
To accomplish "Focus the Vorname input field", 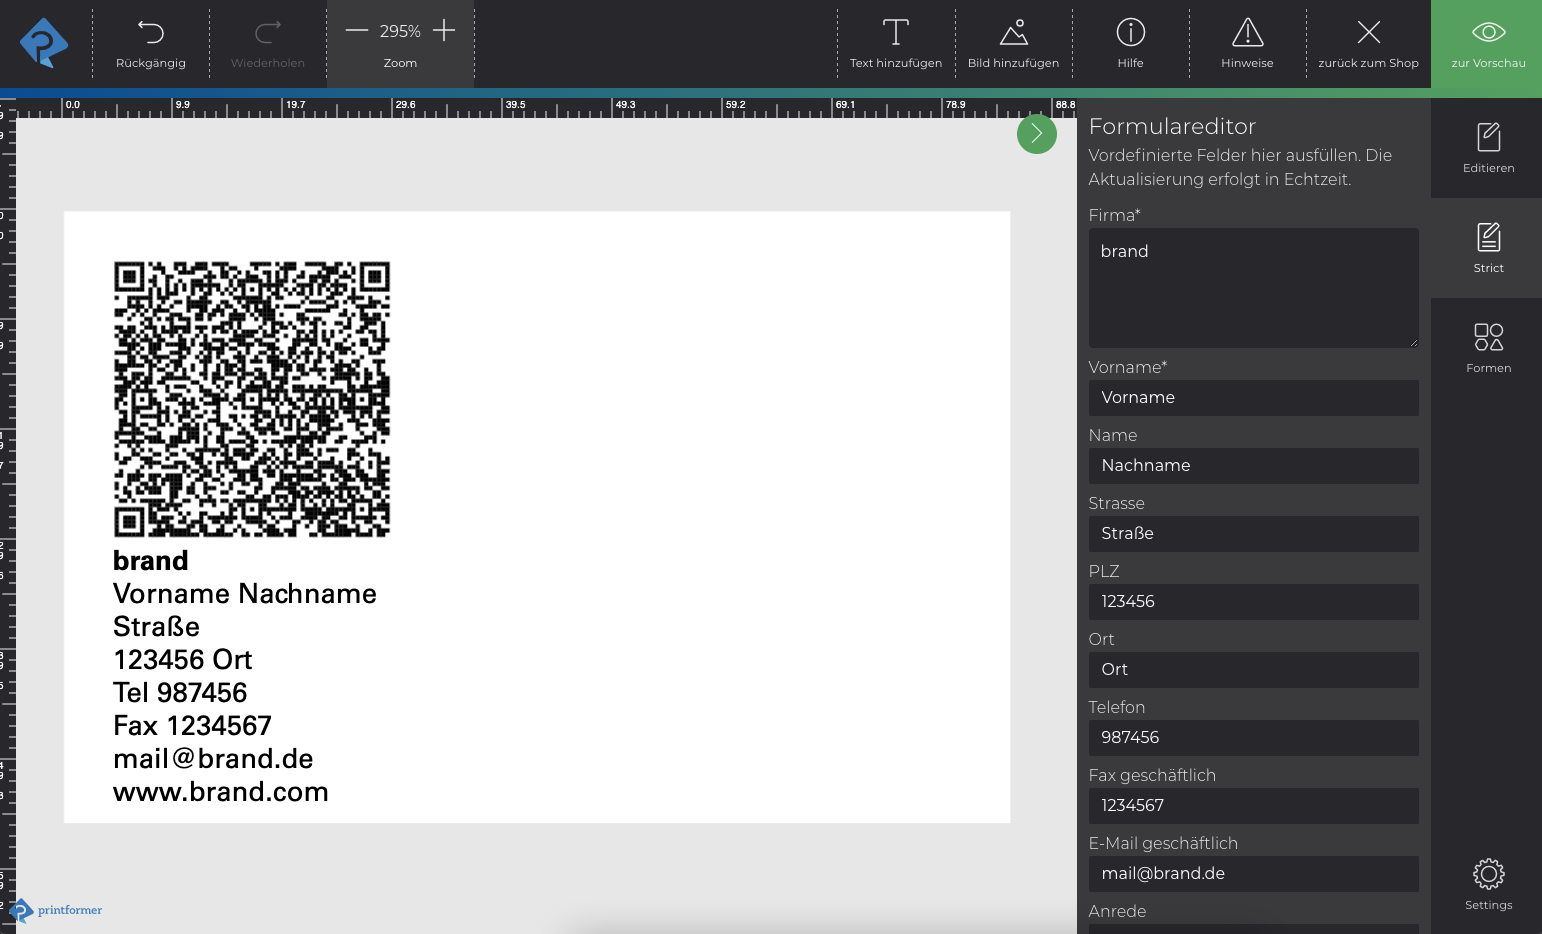I will (1253, 398).
